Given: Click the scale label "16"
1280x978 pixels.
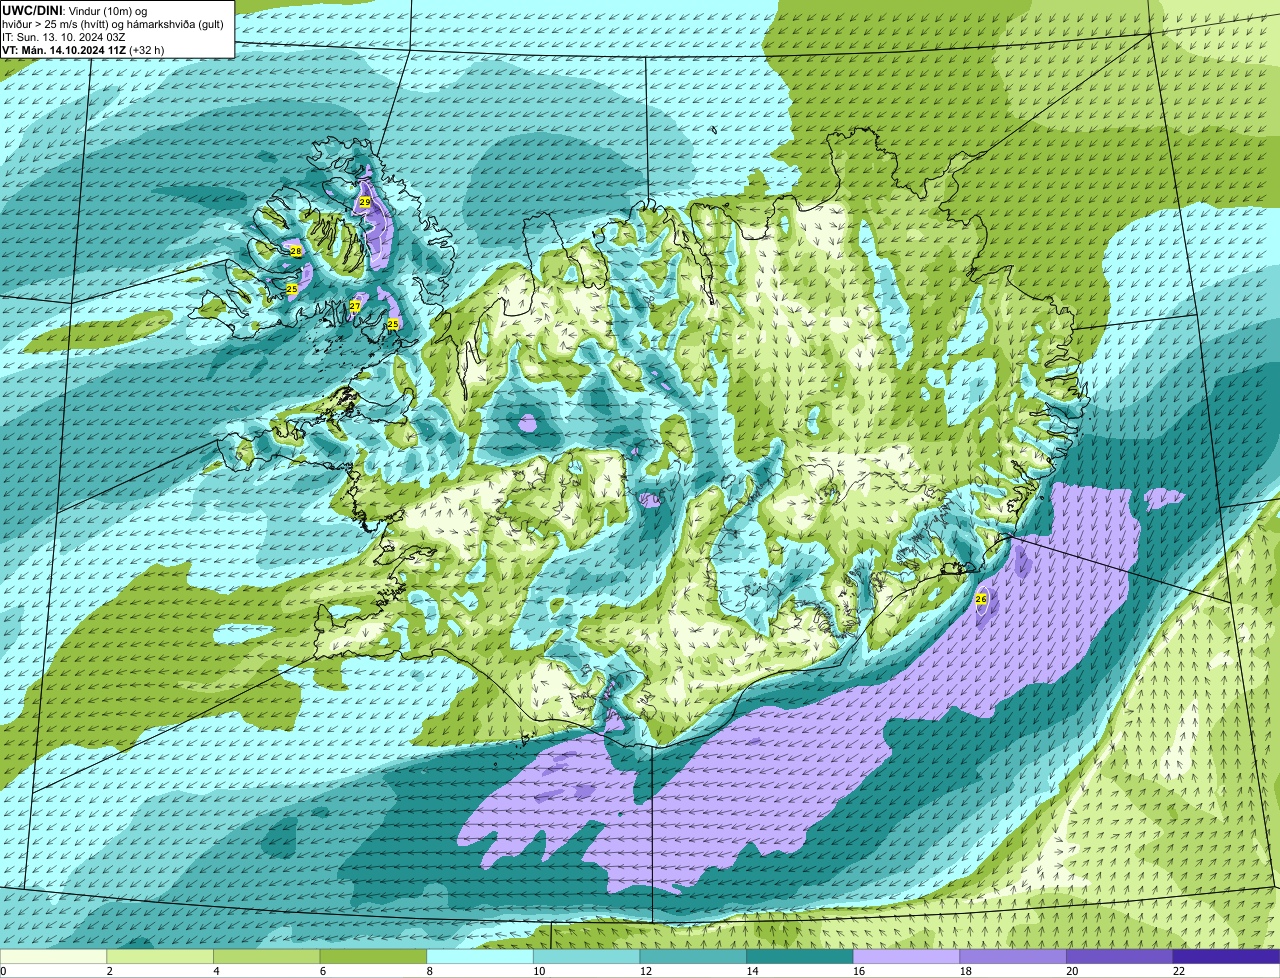Looking at the screenshot, I should click(859, 971).
